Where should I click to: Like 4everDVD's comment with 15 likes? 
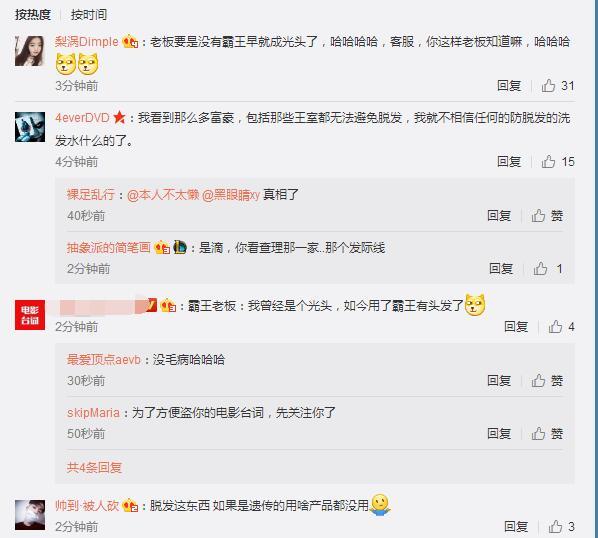548,161
